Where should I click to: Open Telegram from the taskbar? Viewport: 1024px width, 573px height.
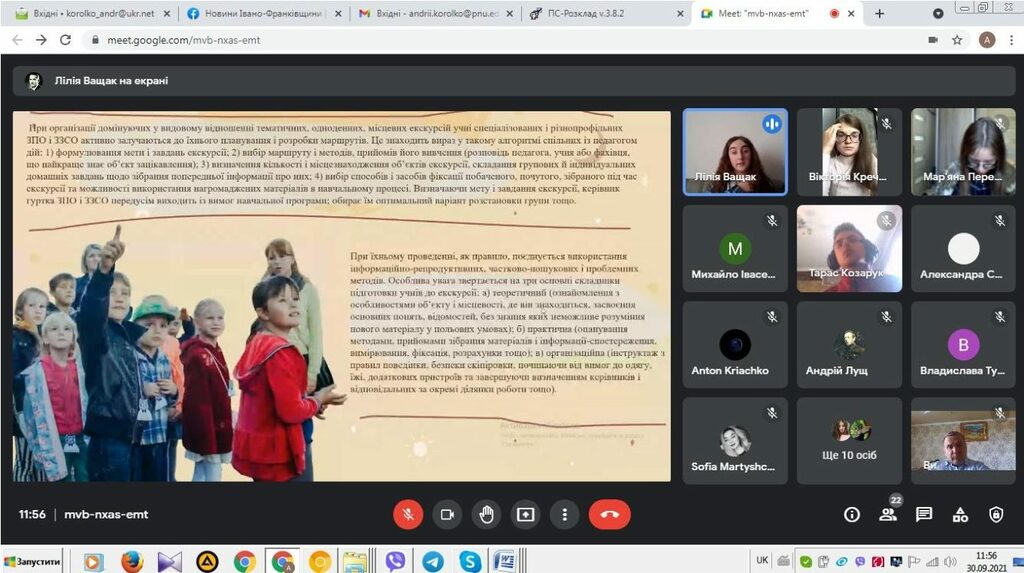(x=433, y=561)
